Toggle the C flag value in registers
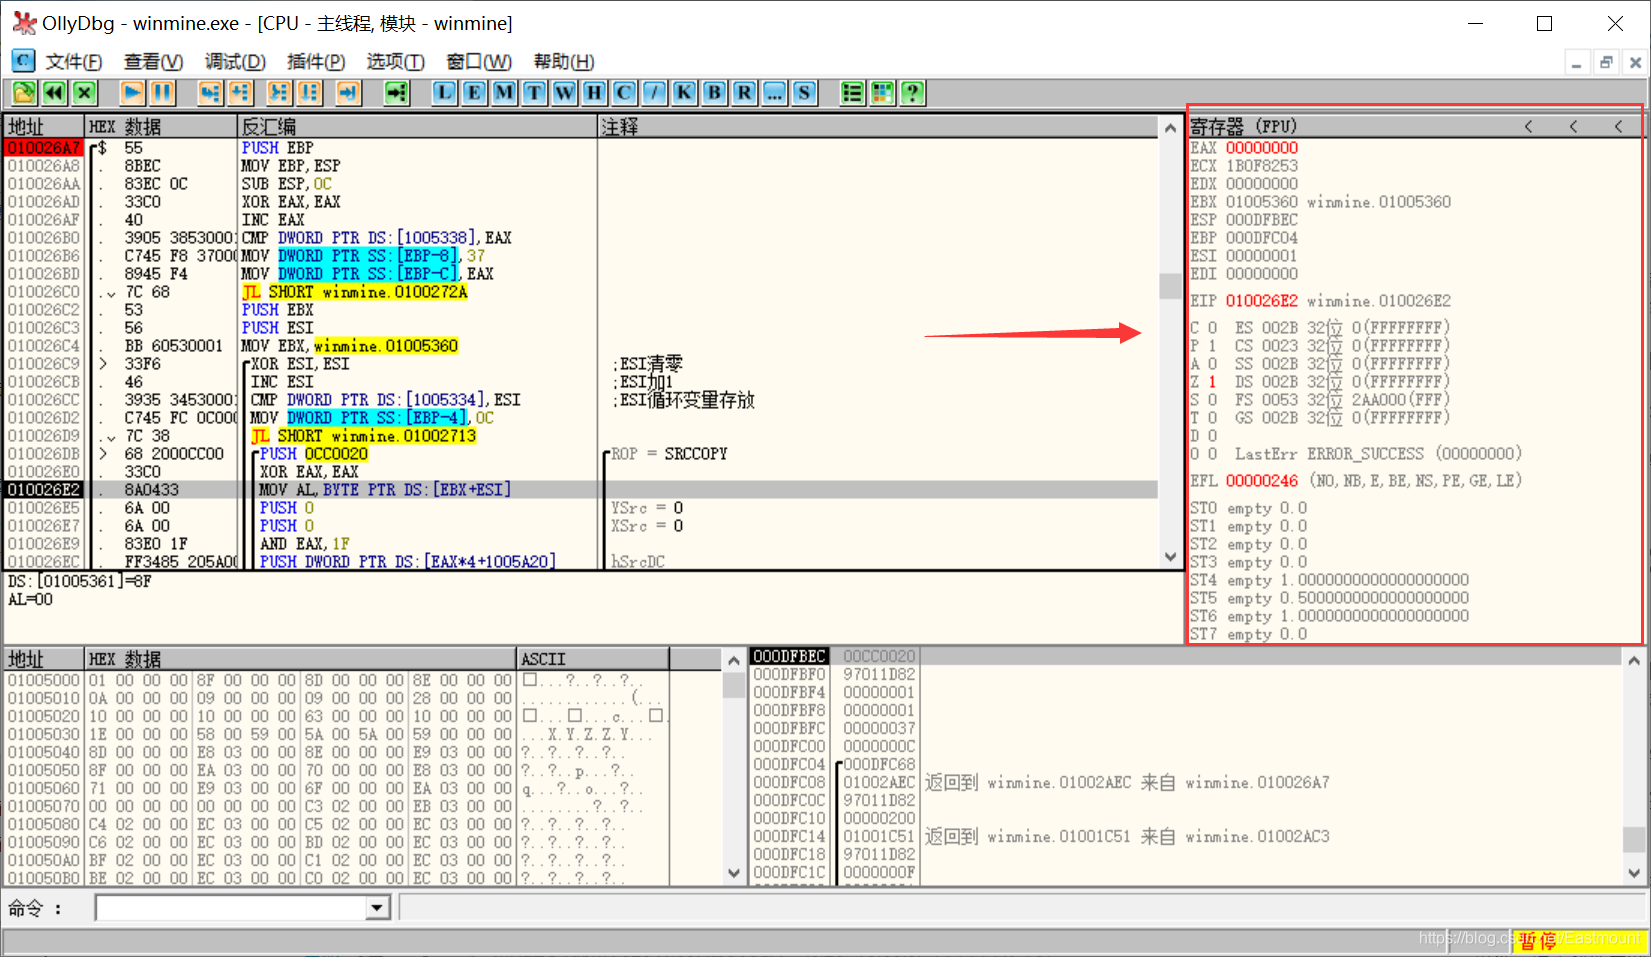The width and height of the screenshot is (1651, 957). [1212, 328]
